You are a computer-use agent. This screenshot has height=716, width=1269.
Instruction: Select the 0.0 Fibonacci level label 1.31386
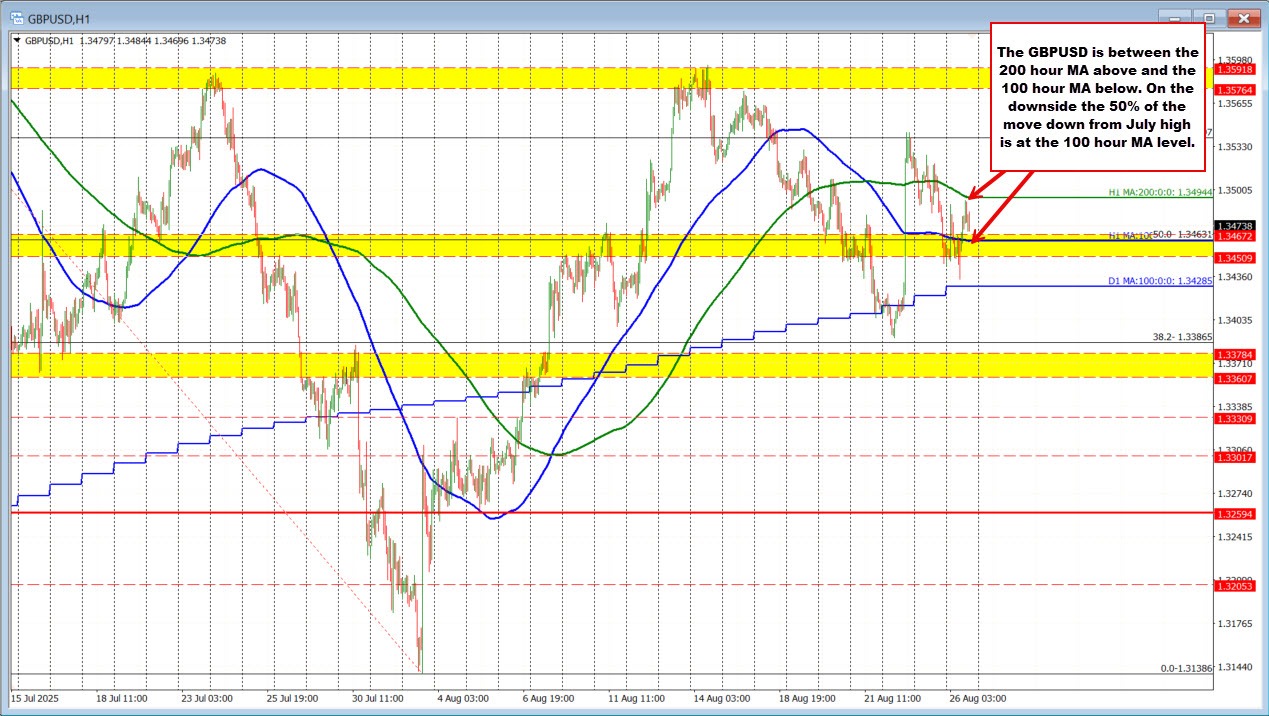1186,668
